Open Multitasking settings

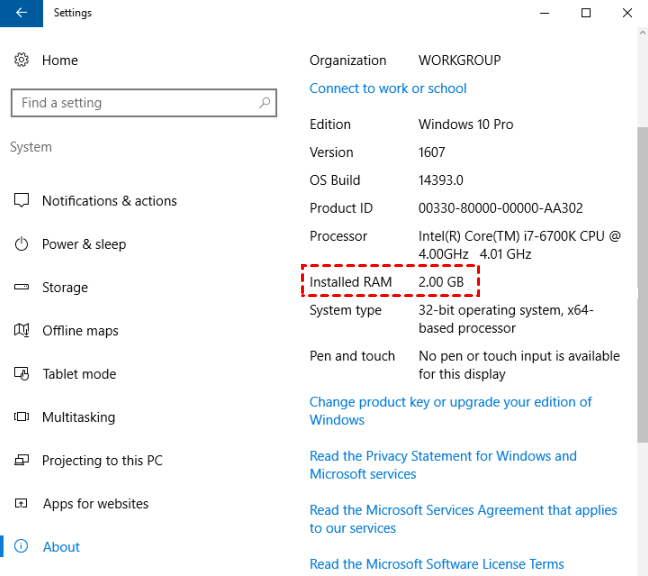[79, 417]
